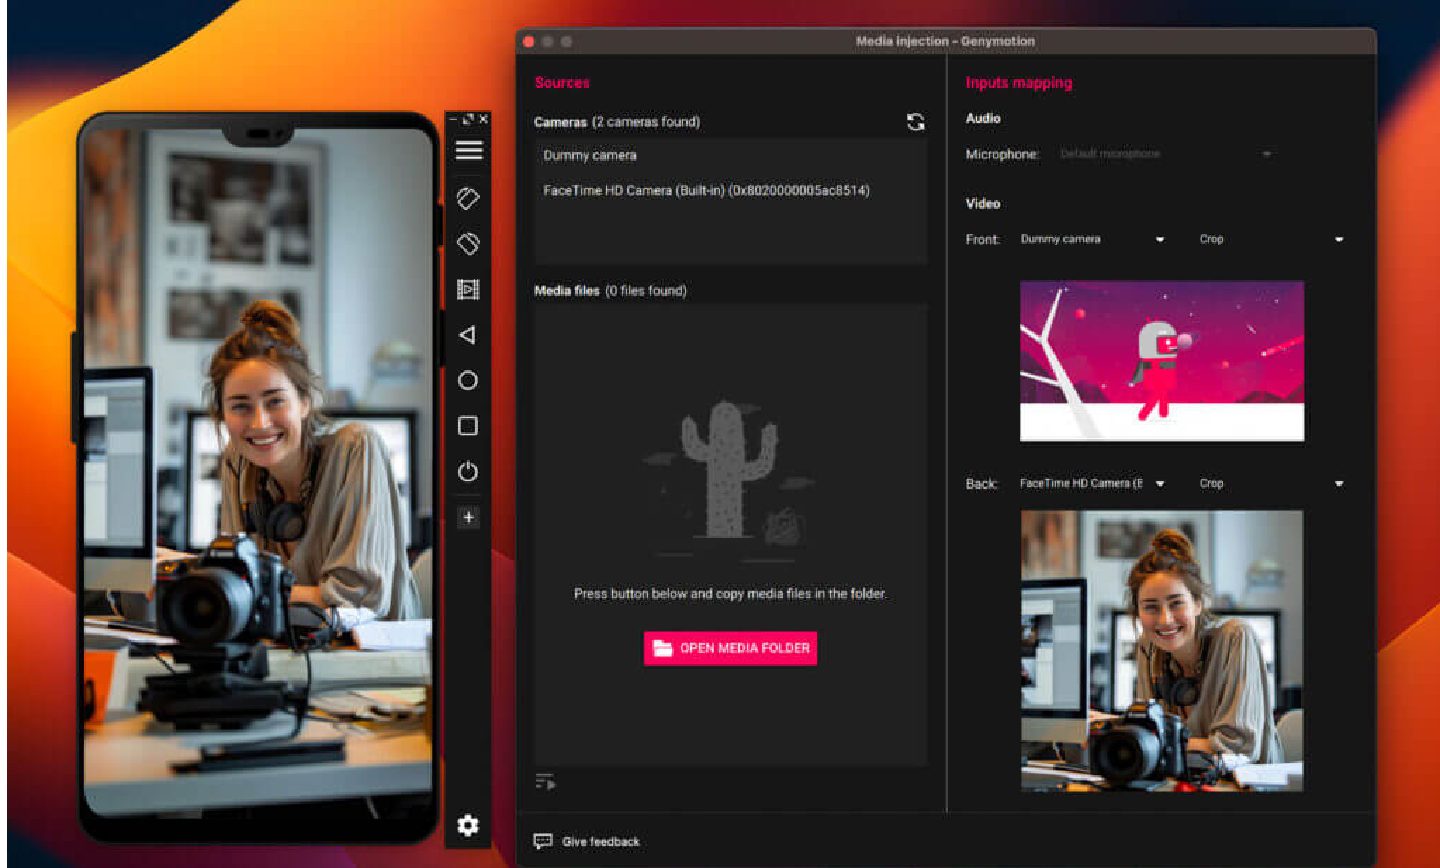The image size is (1440, 868).
Task: Click the Audio section label
Action: 983,118
